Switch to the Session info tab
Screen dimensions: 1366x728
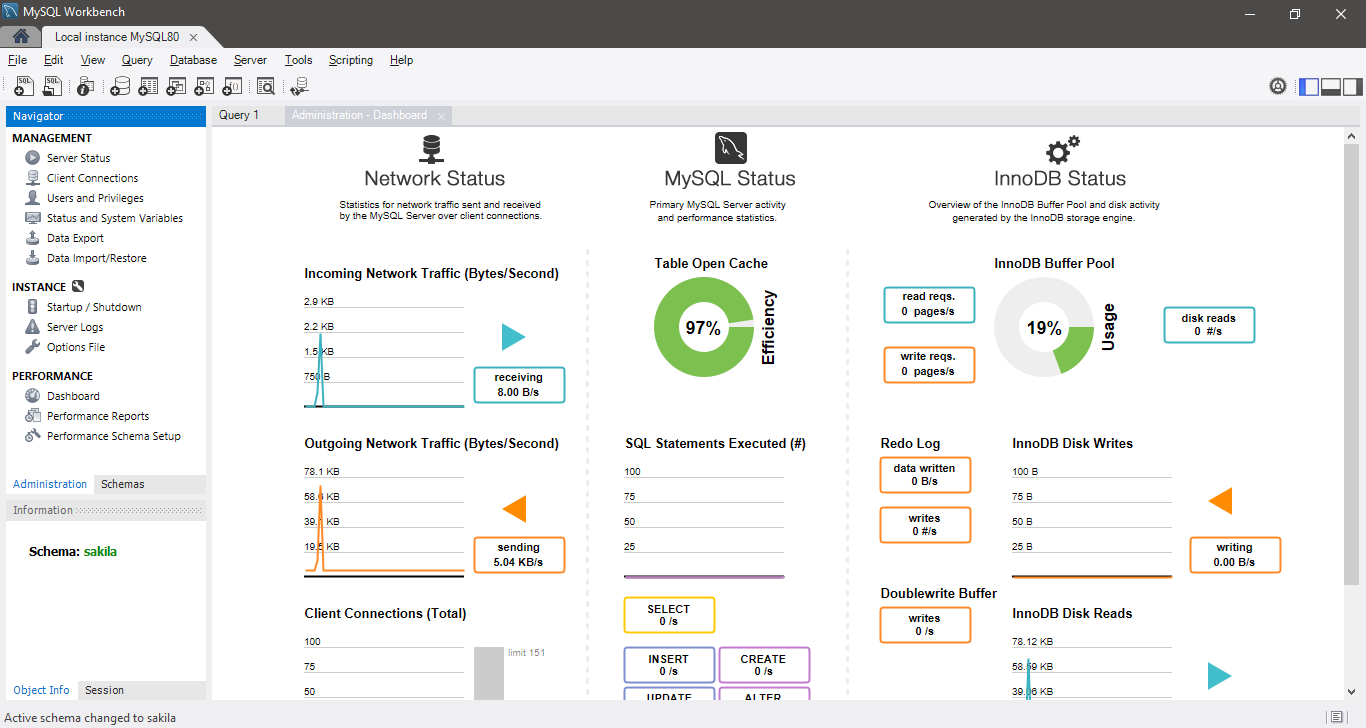click(105, 690)
